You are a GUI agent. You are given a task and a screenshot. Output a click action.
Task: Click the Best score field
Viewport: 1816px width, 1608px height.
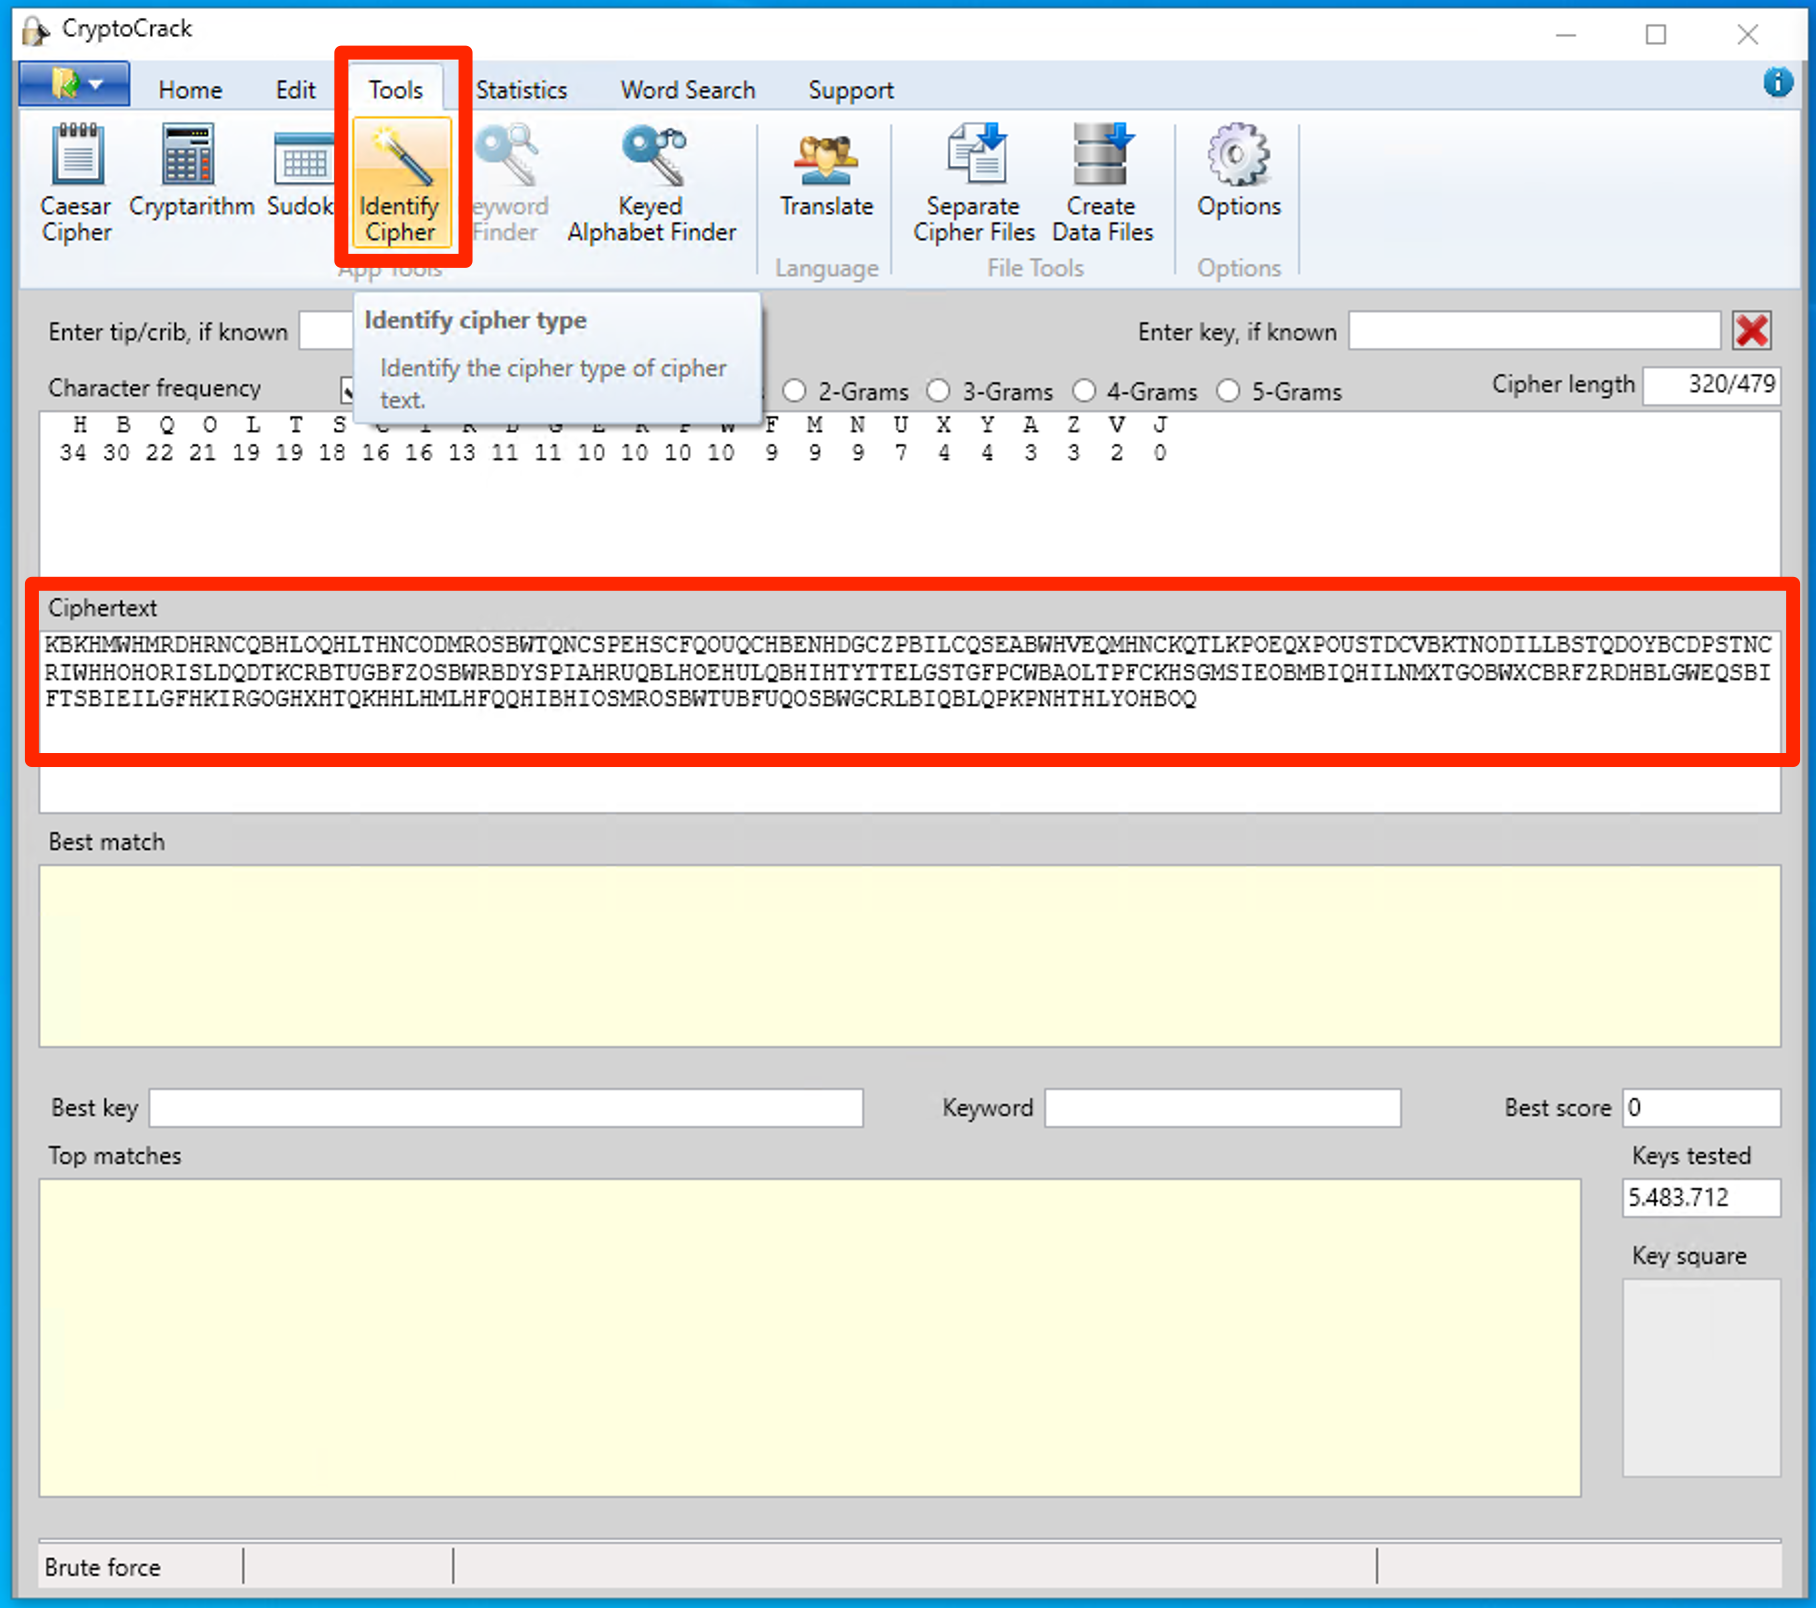[x=1701, y=1108]
